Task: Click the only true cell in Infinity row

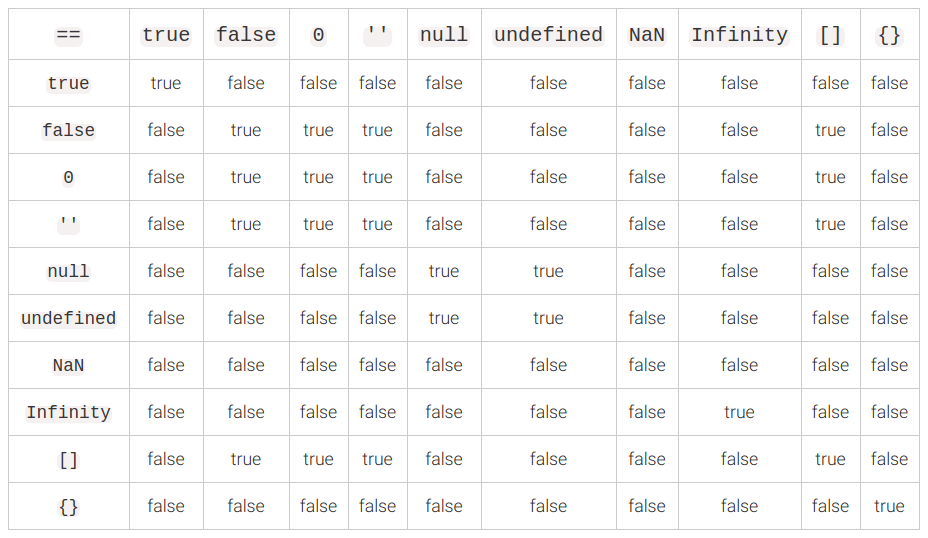Action: (739, 412)
